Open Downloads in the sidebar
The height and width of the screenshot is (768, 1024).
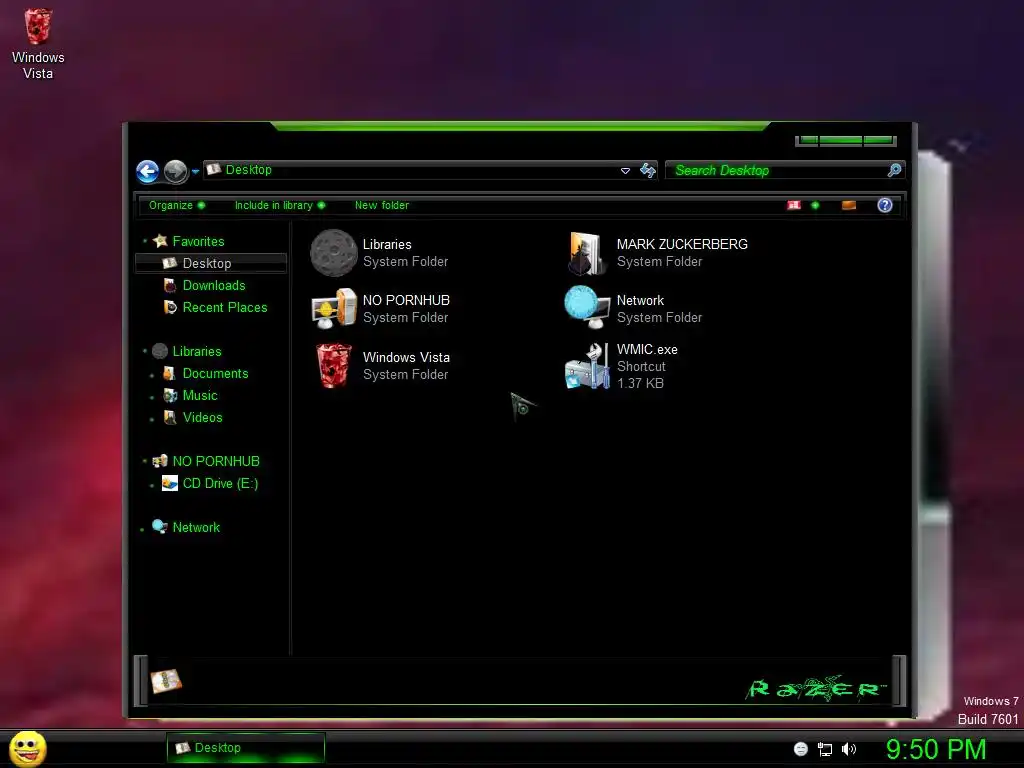click(214, 285)
